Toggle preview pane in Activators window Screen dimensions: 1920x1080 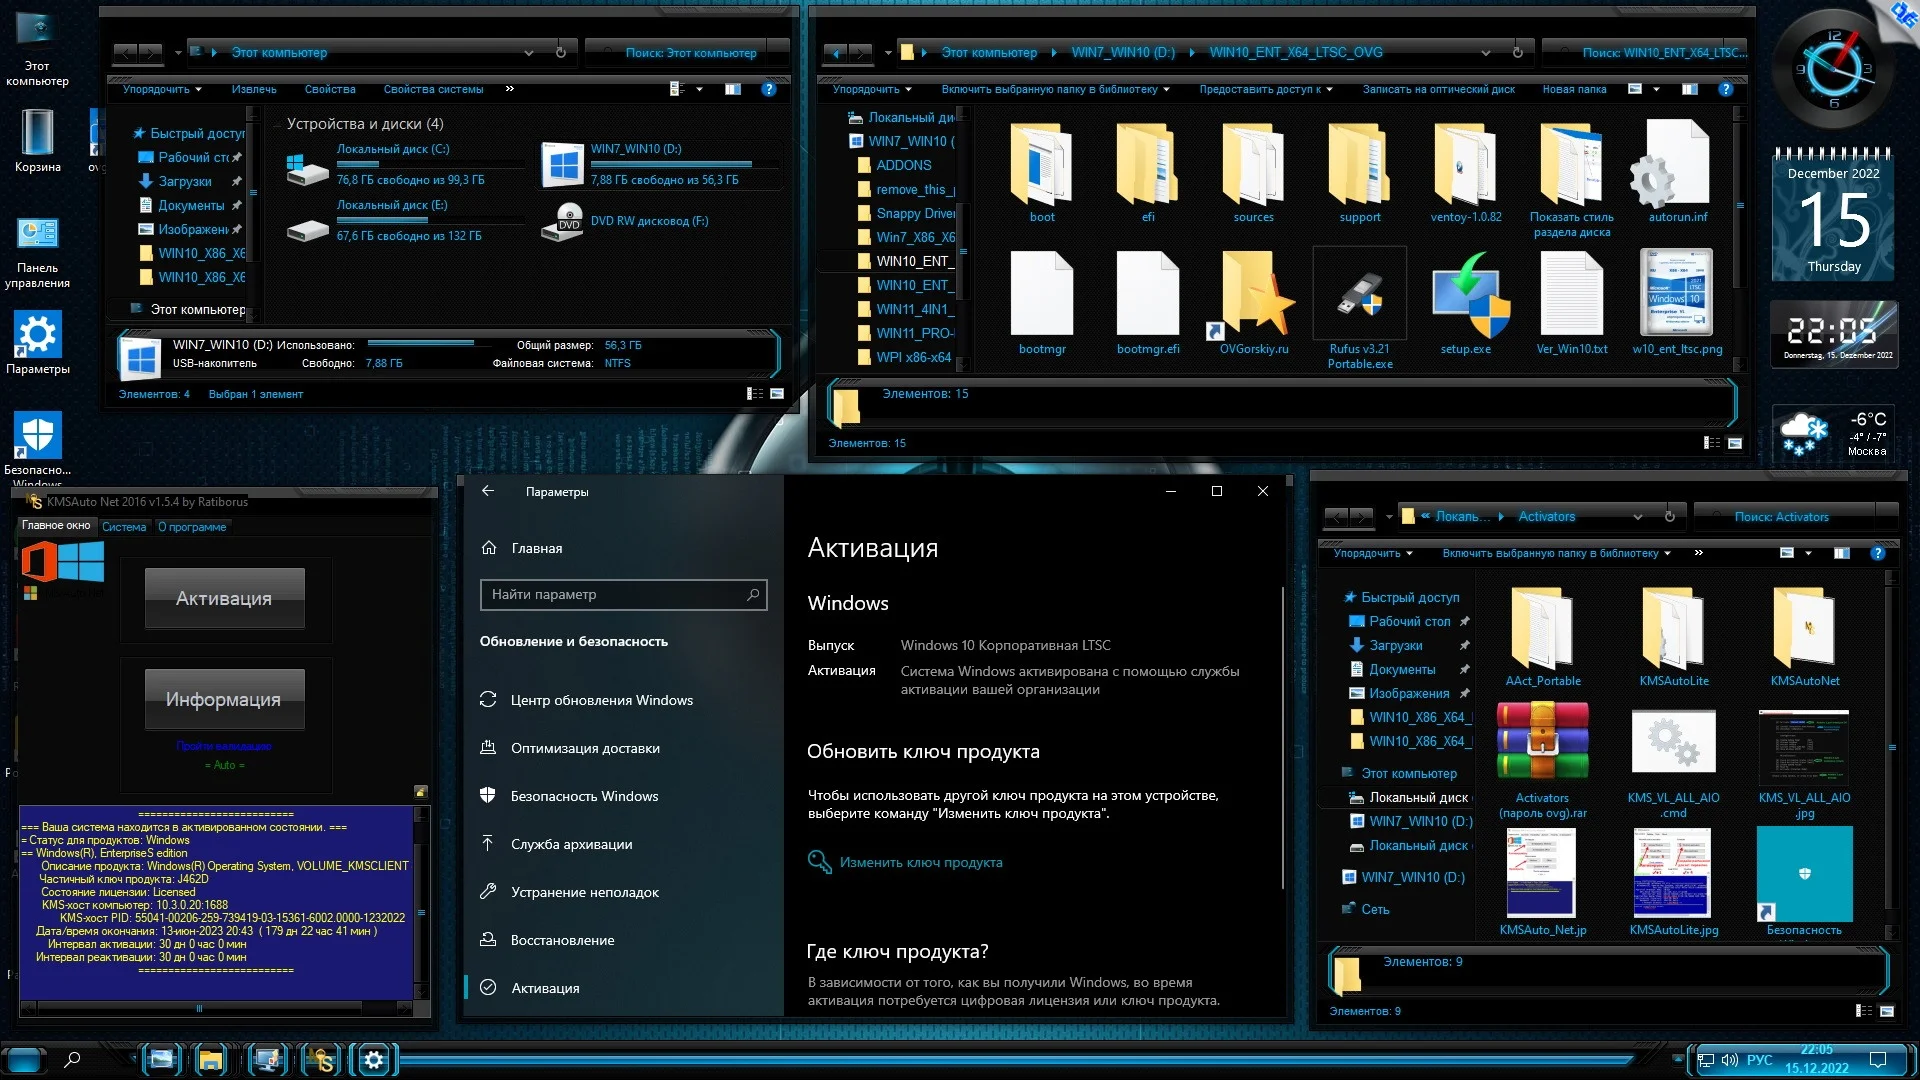click(1841, 553)
